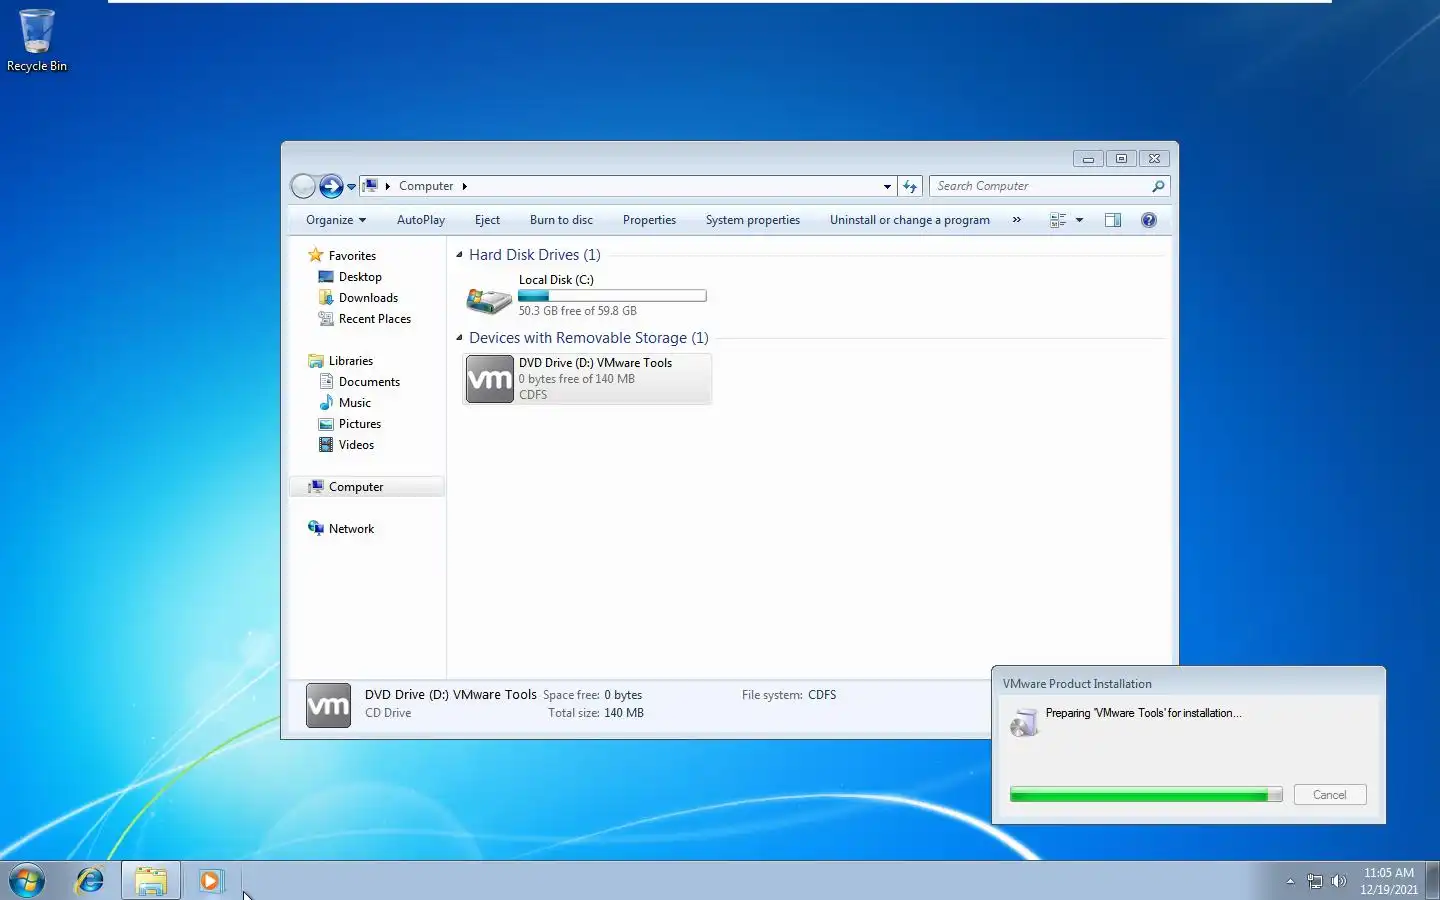Expand the breadcrumb arrow after Computer
Image resolution: width=1440 pixels, height=900 pixels.
pyautogui.click(x=464, y=186)
